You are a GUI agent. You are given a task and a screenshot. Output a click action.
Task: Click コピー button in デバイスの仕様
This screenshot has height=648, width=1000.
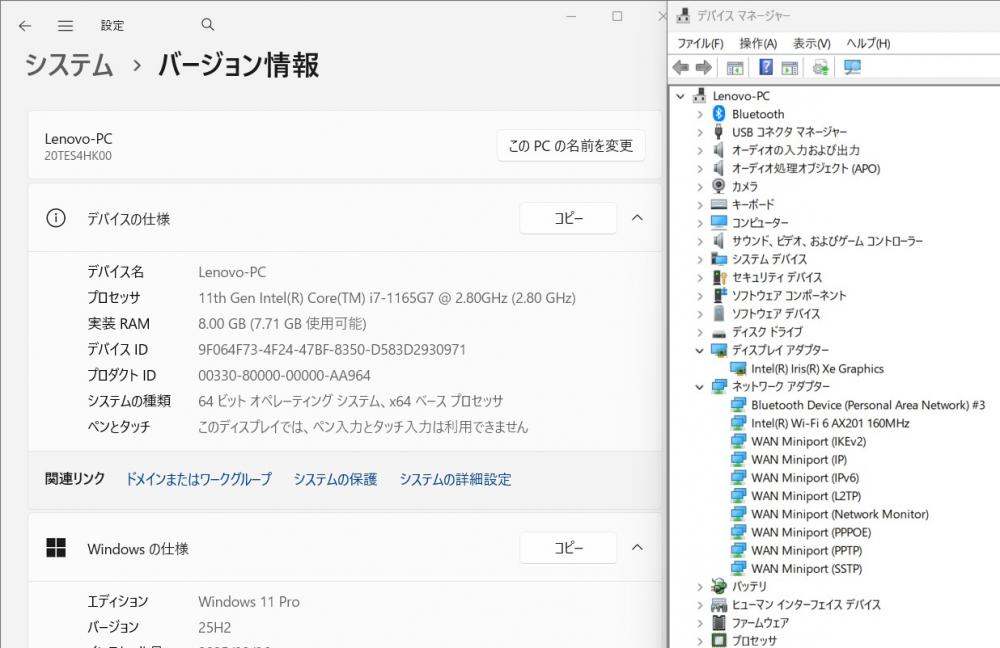point(568,218)
